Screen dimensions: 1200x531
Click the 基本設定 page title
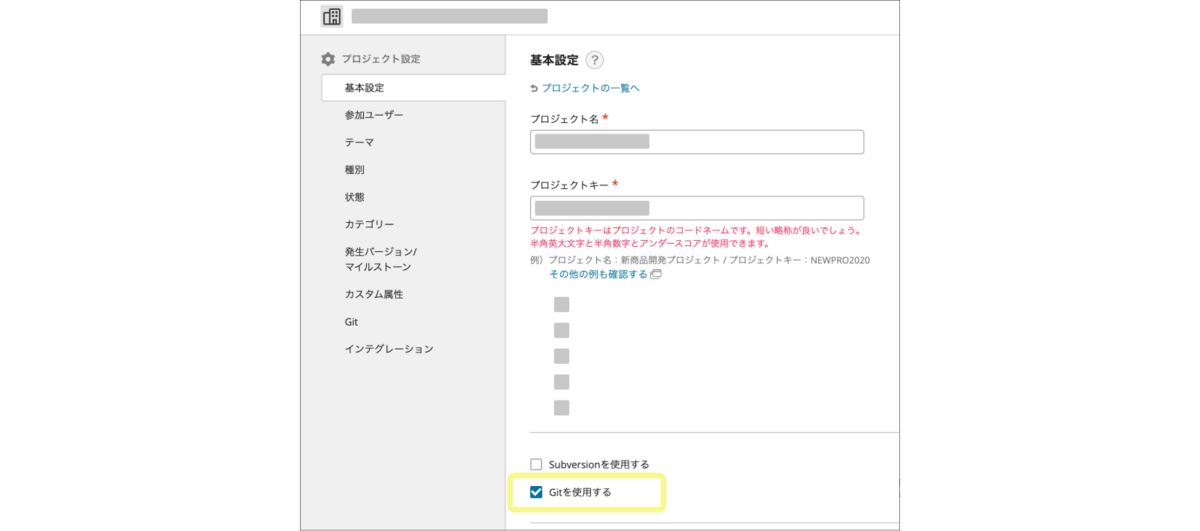coord(554,60)
